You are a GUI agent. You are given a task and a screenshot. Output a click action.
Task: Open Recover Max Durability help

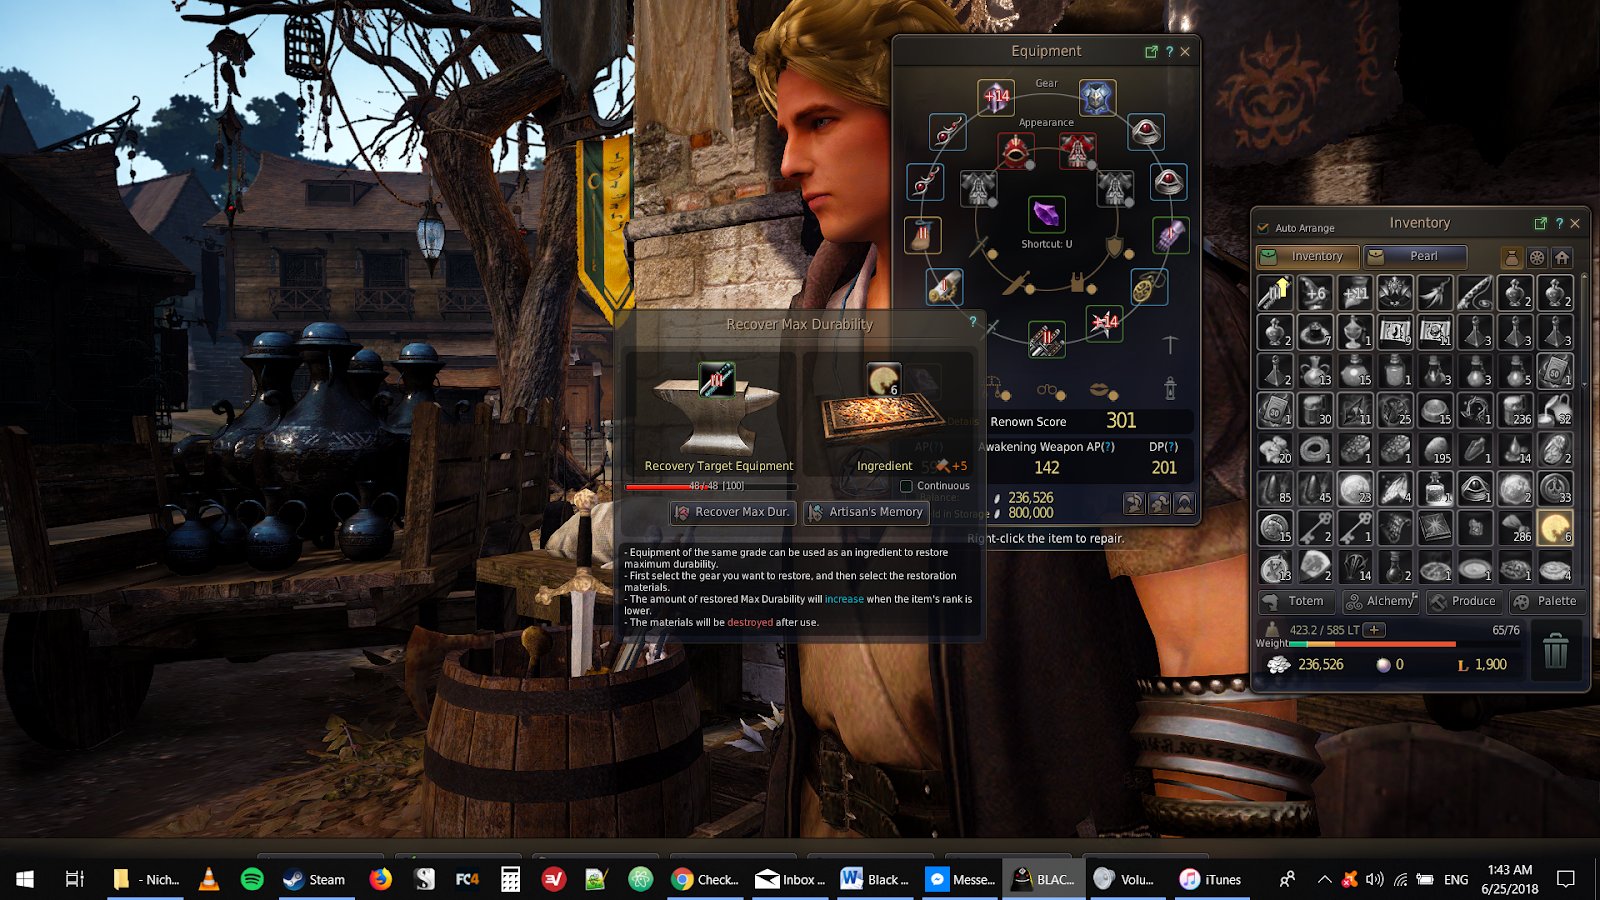pyautogui.click(x=972, y=322)
